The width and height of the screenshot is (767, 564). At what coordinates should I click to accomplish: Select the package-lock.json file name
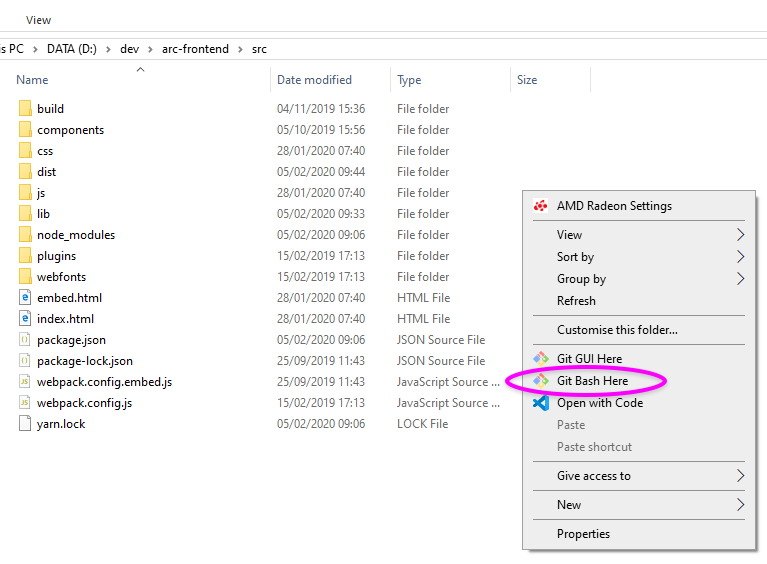click(85, 361)
